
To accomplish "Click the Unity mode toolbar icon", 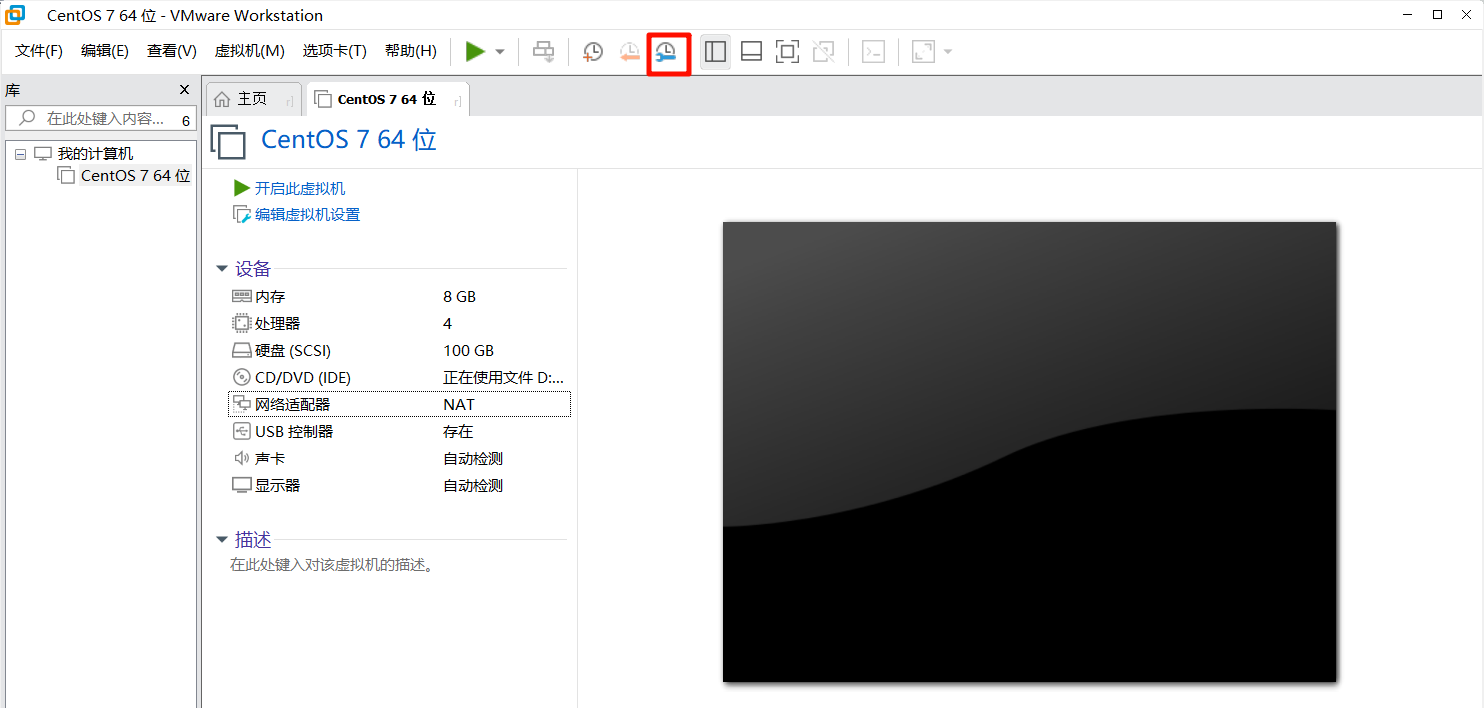I will click(x=824, y=52).
